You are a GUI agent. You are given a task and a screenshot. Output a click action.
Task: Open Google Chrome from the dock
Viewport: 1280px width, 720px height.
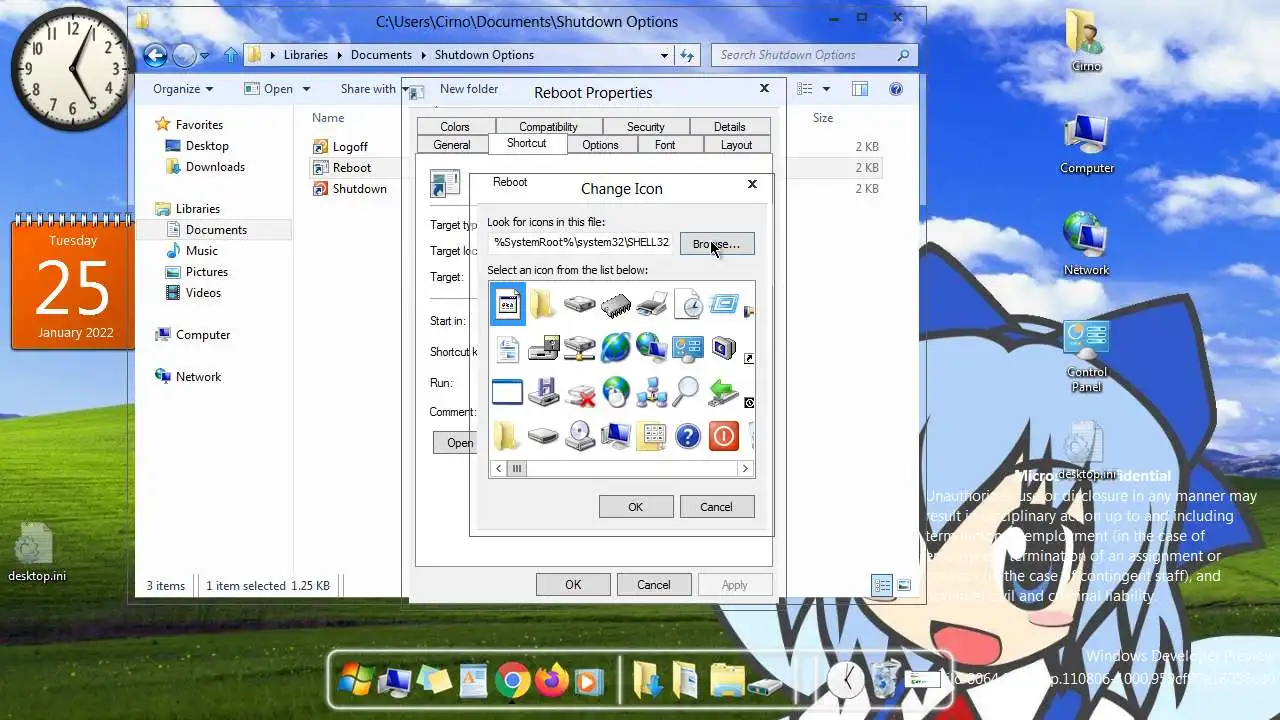coord(512,681)
